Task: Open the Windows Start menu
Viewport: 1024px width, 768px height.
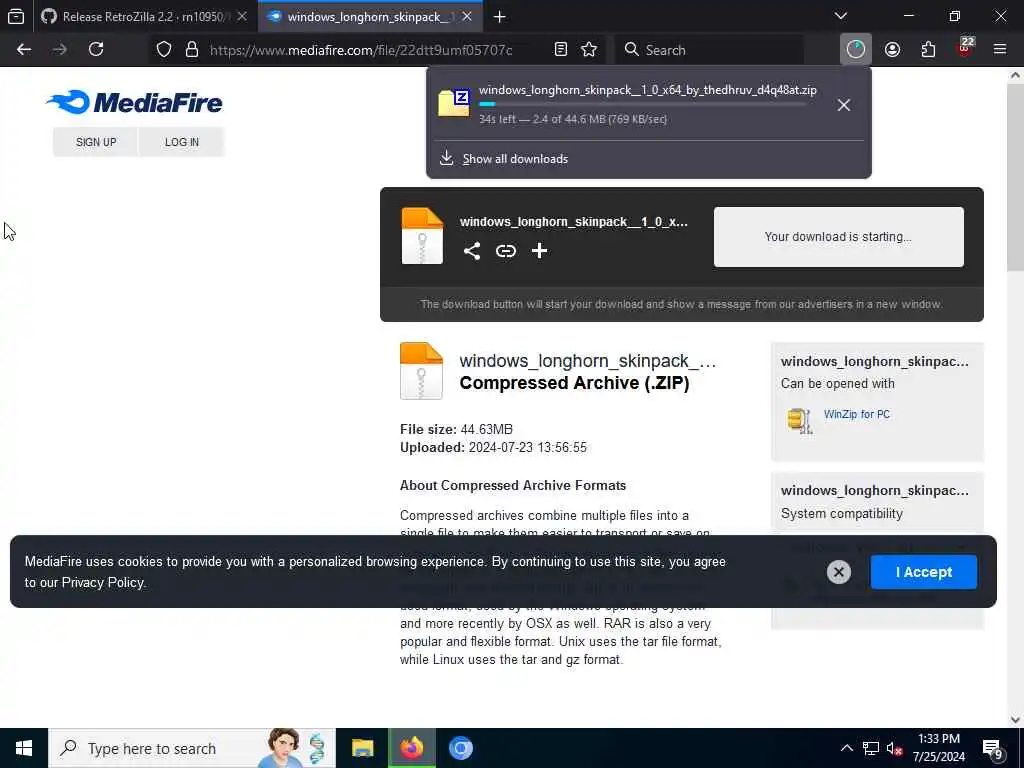Action: 24,748
